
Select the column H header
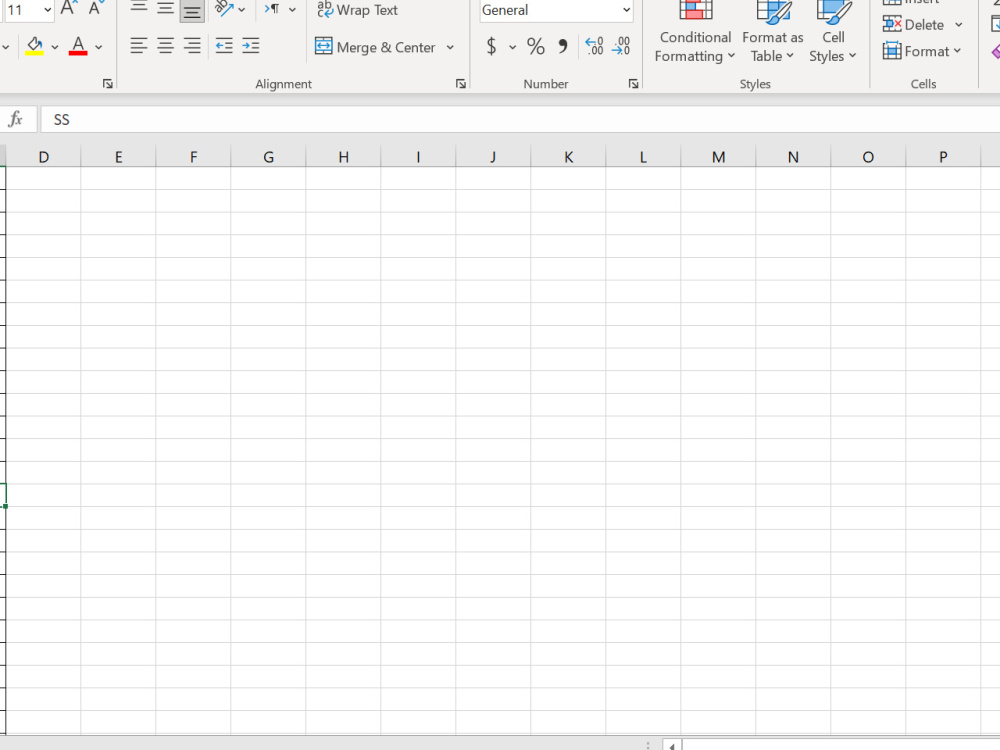click(343, 157)
